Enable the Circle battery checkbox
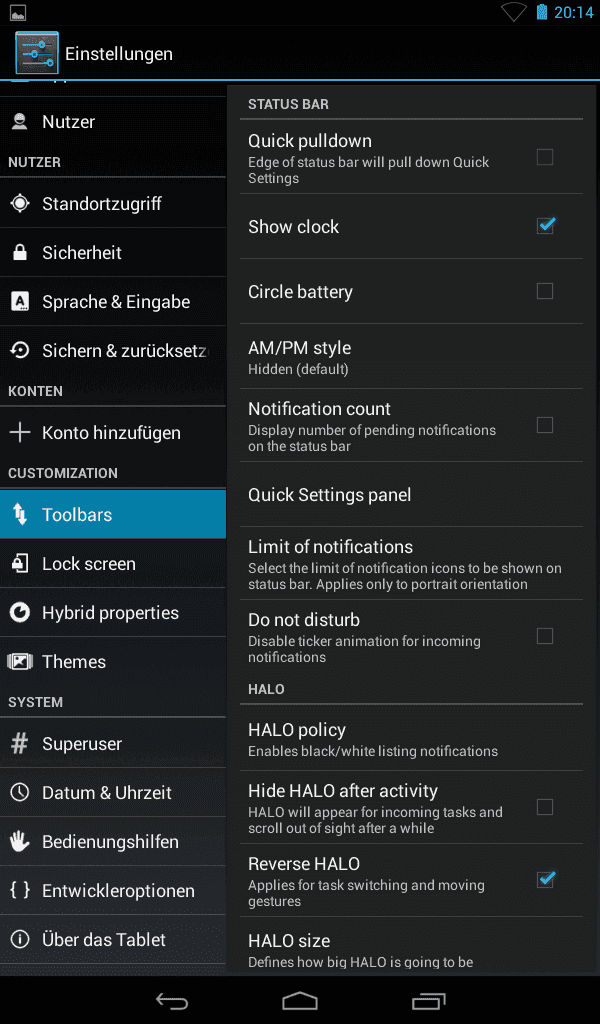 (x=545, y=291)
